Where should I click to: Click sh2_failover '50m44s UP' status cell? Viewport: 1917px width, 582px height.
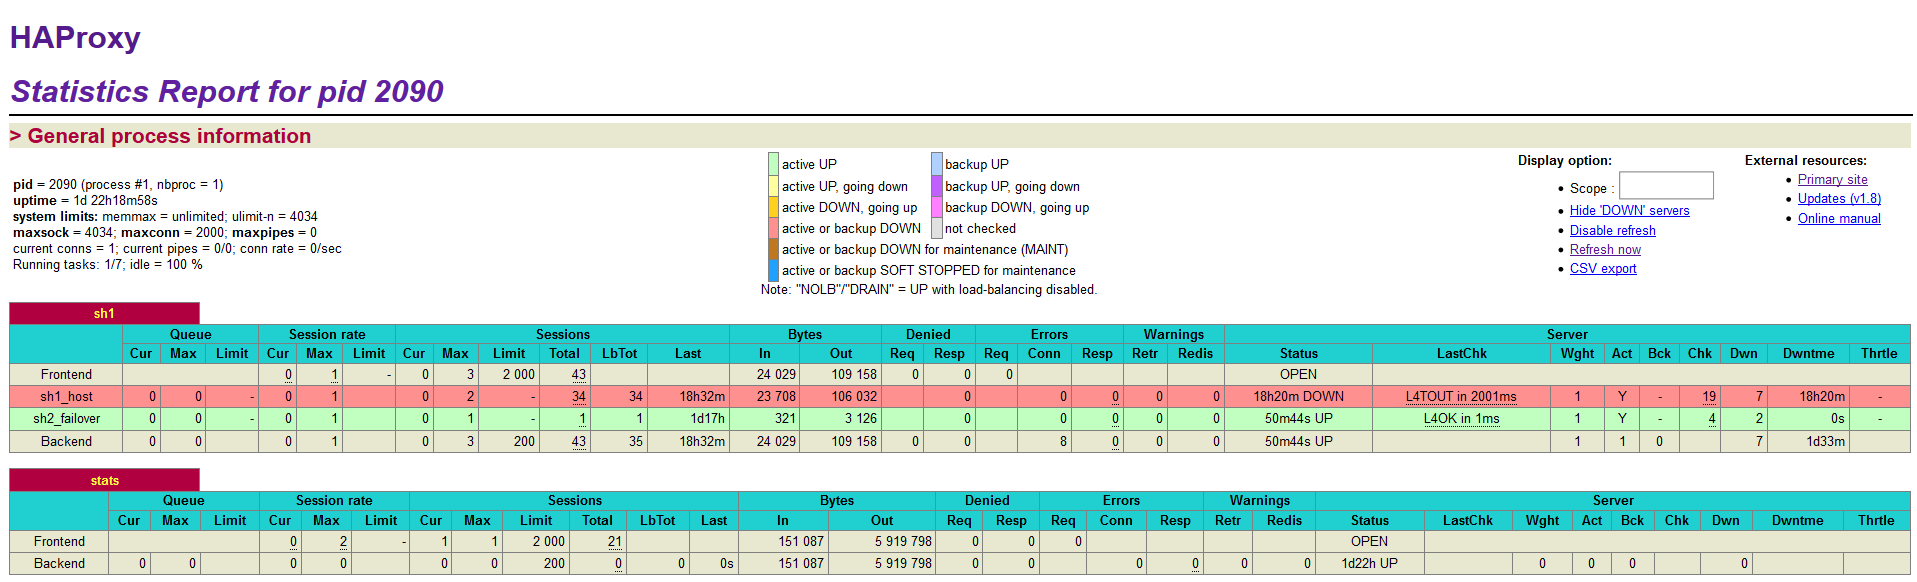coord(1298,418)
